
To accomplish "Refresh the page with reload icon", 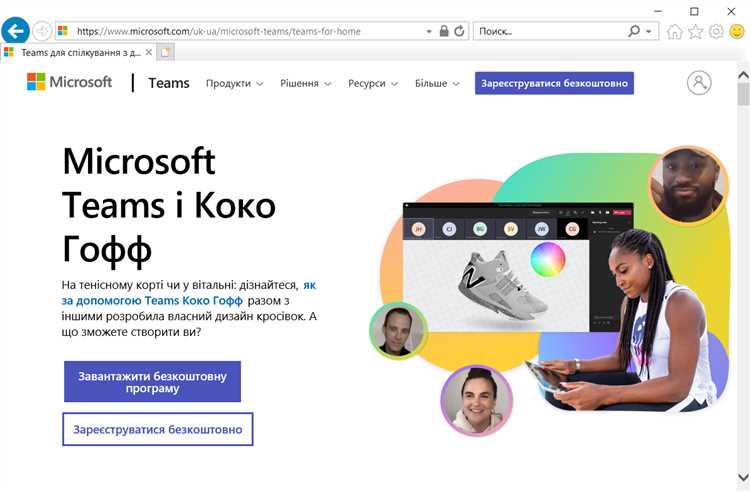I will tap(459, 31).
